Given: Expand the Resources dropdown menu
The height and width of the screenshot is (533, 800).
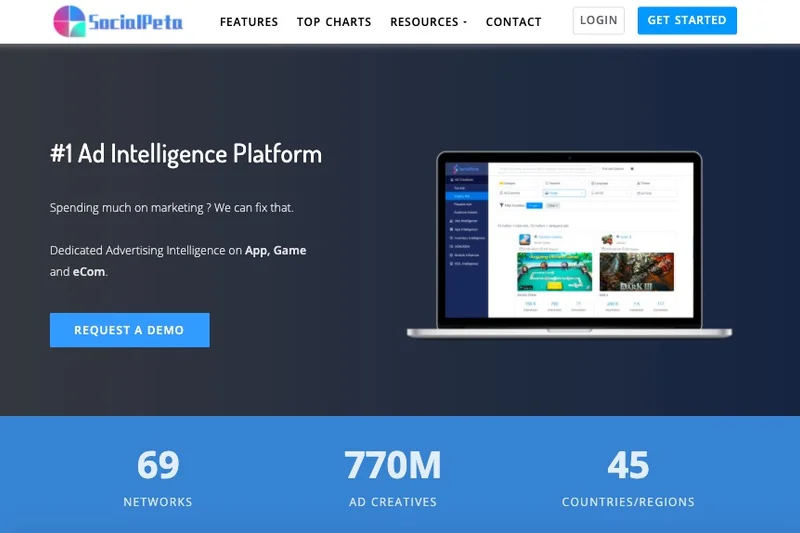Looking at the screenshot, I should point(428,21).
